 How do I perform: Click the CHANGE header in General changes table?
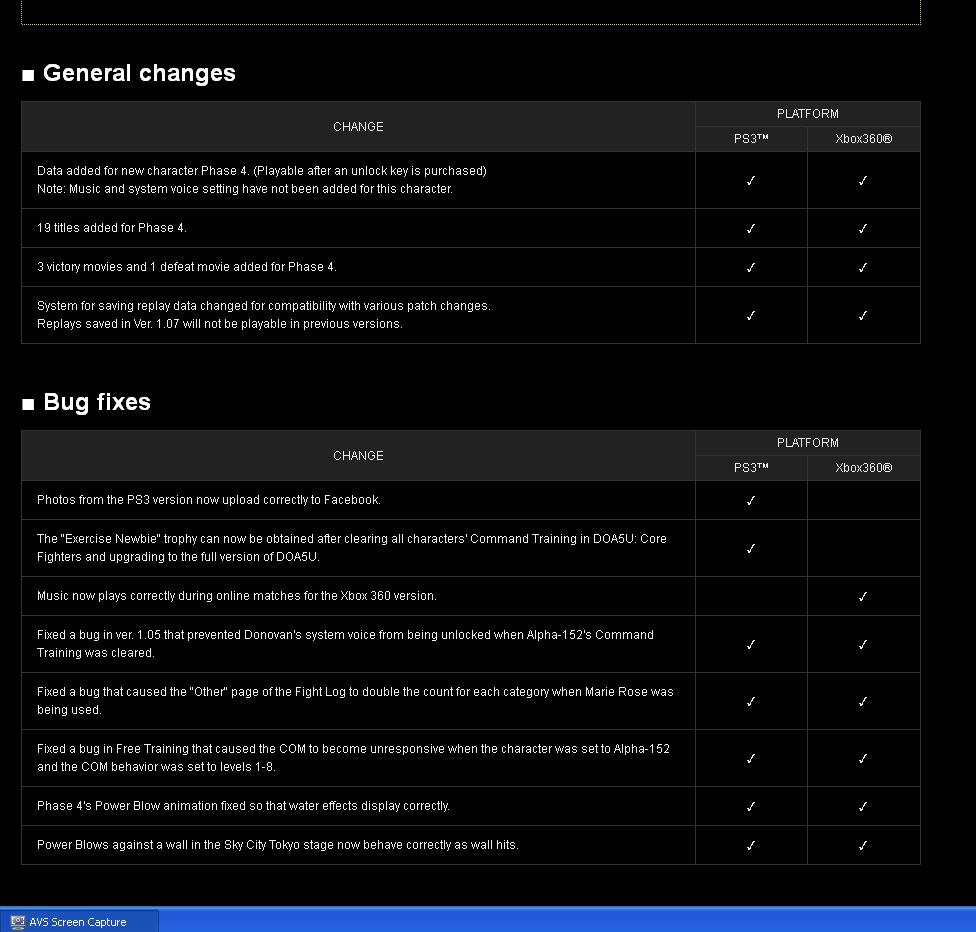[358, 127]
